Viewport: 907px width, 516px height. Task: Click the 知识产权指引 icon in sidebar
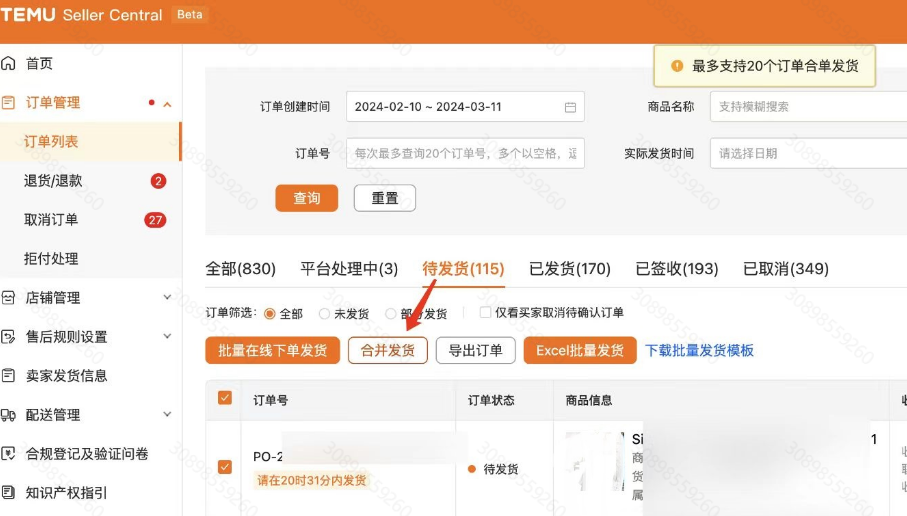[x=9, y=493]
